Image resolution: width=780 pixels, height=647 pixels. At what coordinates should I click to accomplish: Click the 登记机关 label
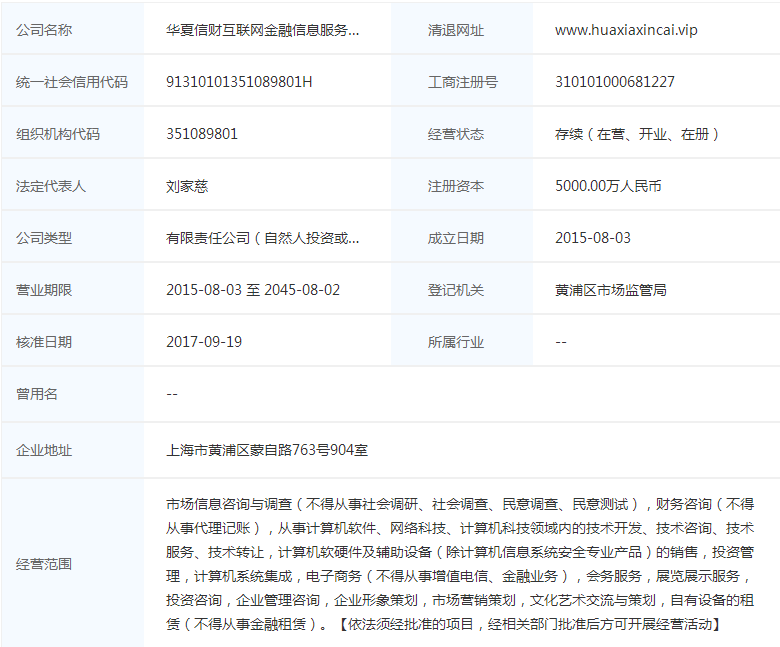tap(456, 290)
